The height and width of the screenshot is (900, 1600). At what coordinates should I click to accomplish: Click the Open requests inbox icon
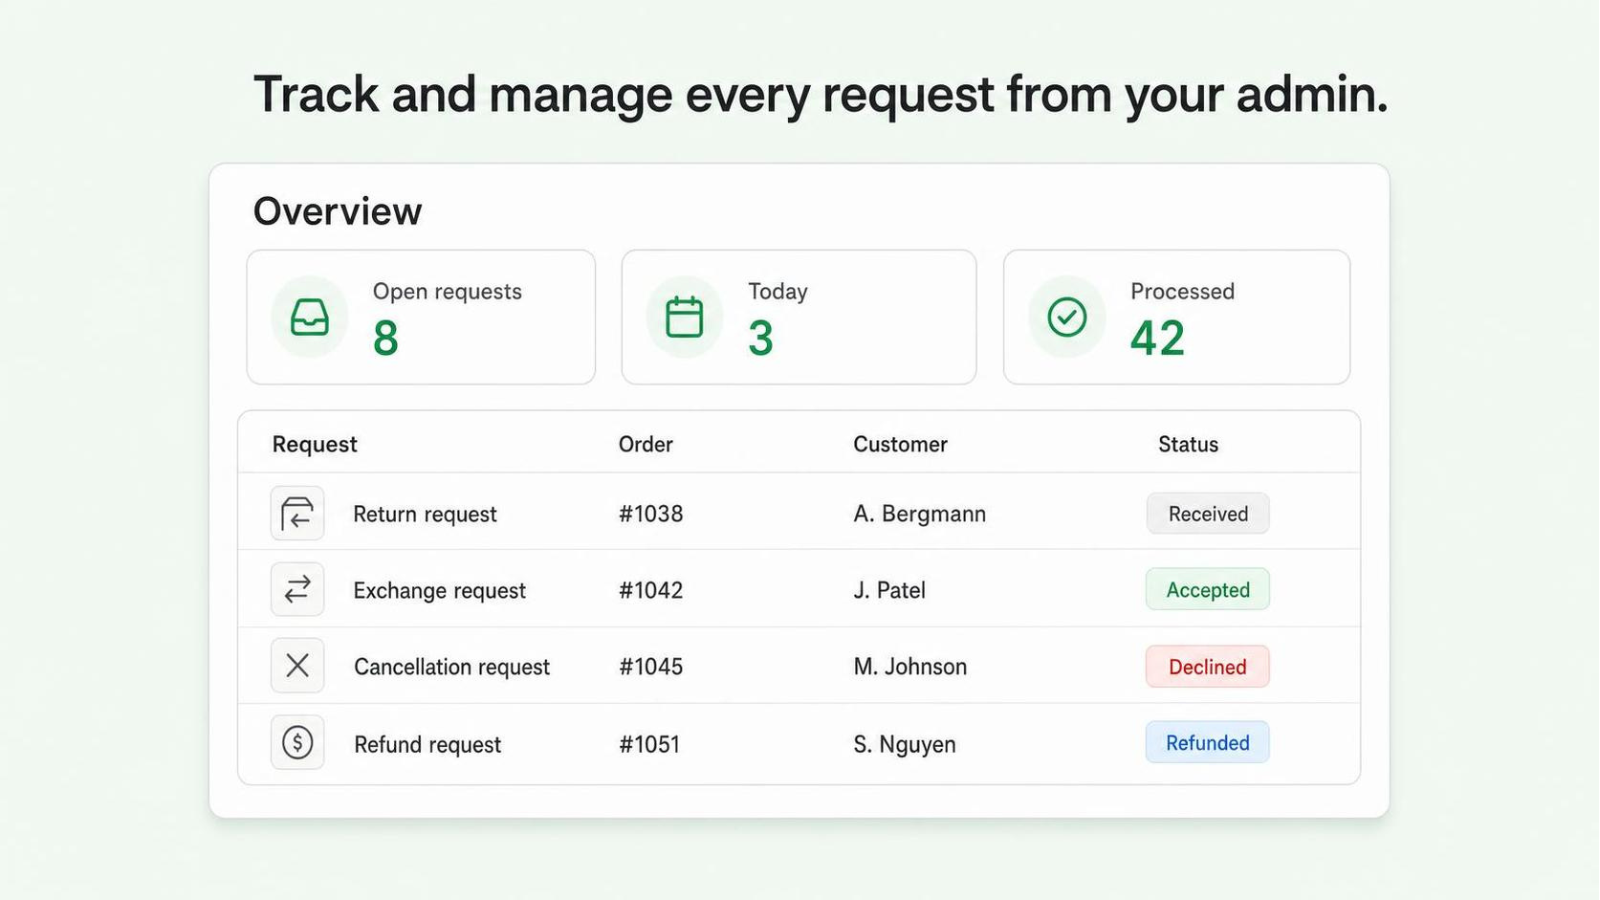310,317
